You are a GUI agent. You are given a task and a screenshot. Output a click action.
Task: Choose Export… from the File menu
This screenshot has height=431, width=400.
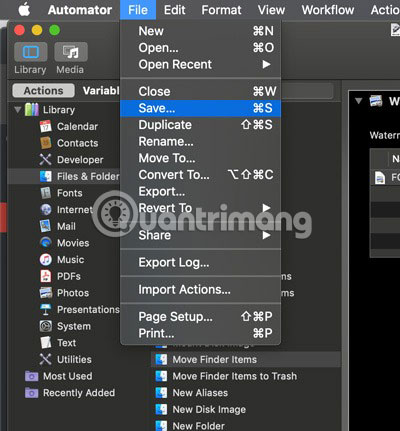[200, 191]
